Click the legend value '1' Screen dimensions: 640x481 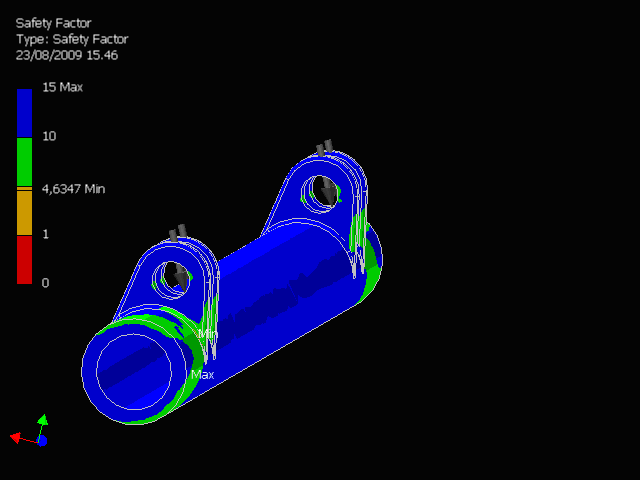tap(45, 234)
